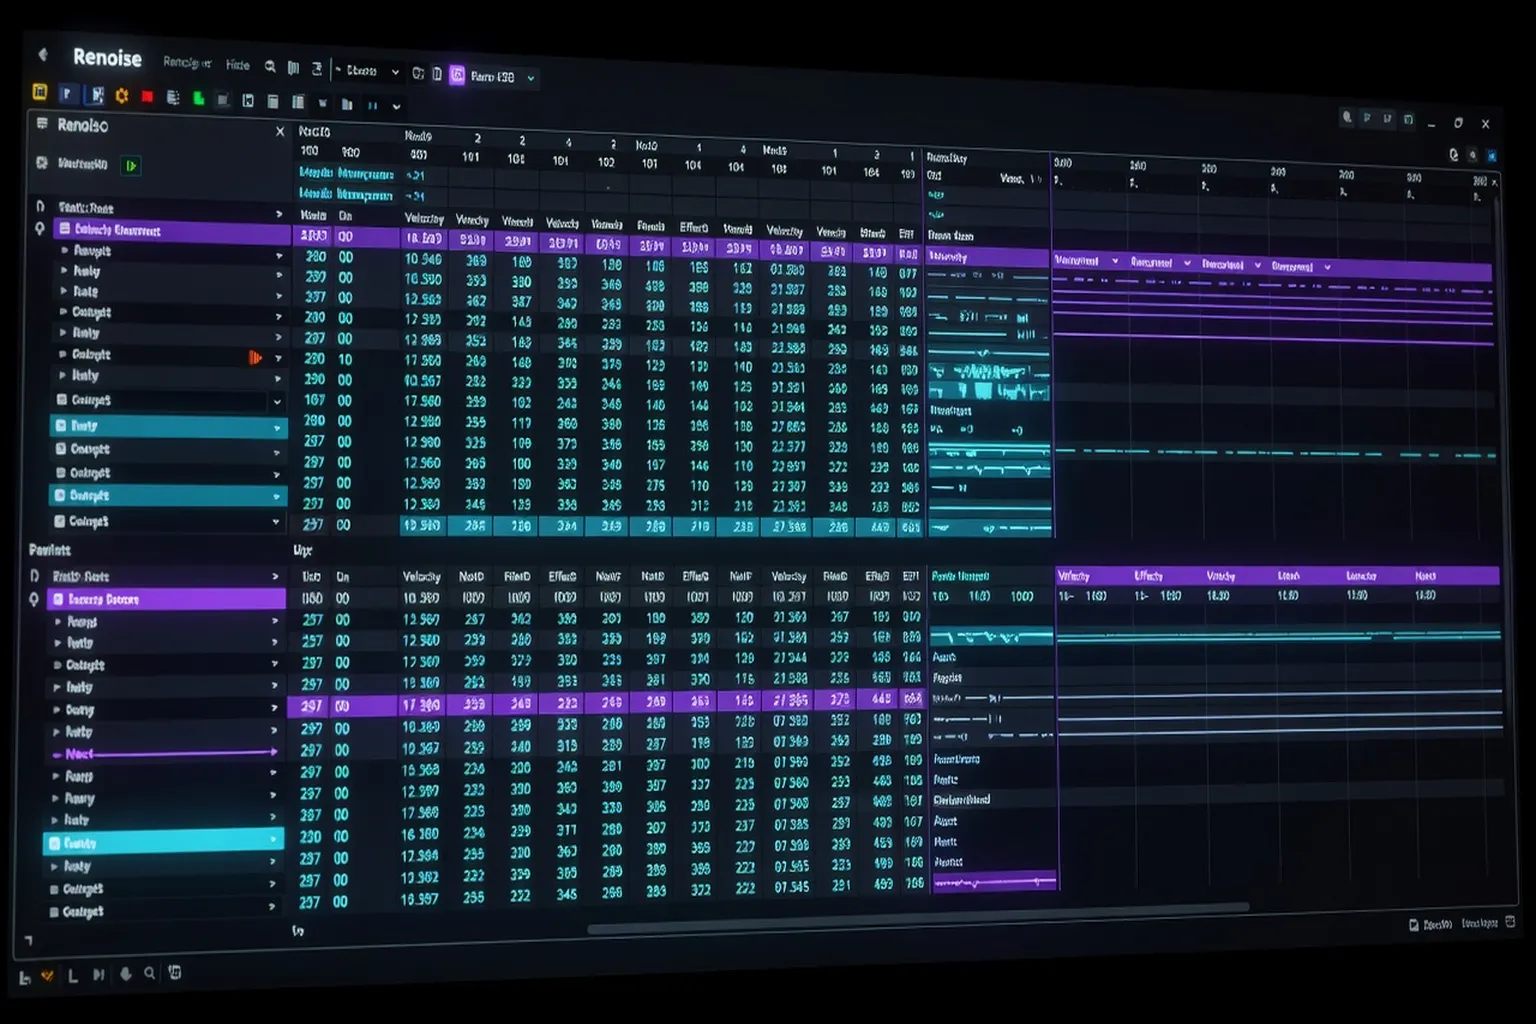Click the orange icon in the bottom-left status bar

click(47, 975)
